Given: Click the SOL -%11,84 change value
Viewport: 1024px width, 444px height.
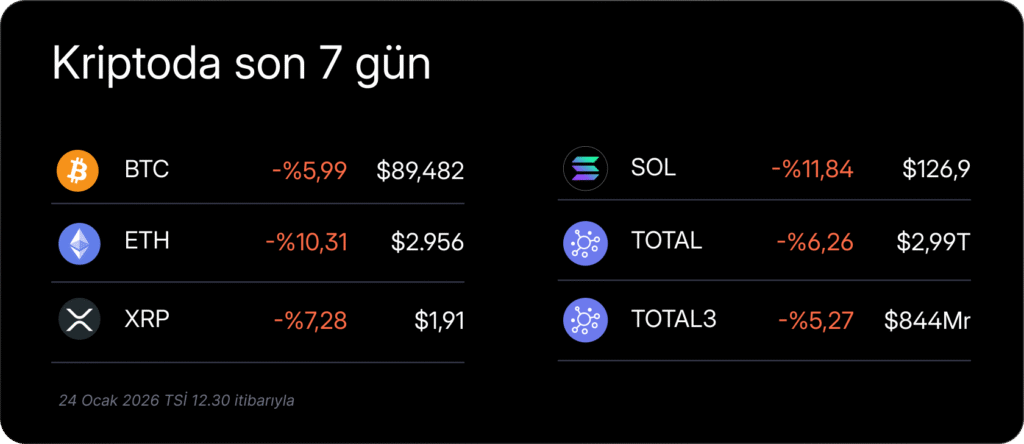Looking at the screenshot, I should (x=812, y=169).
